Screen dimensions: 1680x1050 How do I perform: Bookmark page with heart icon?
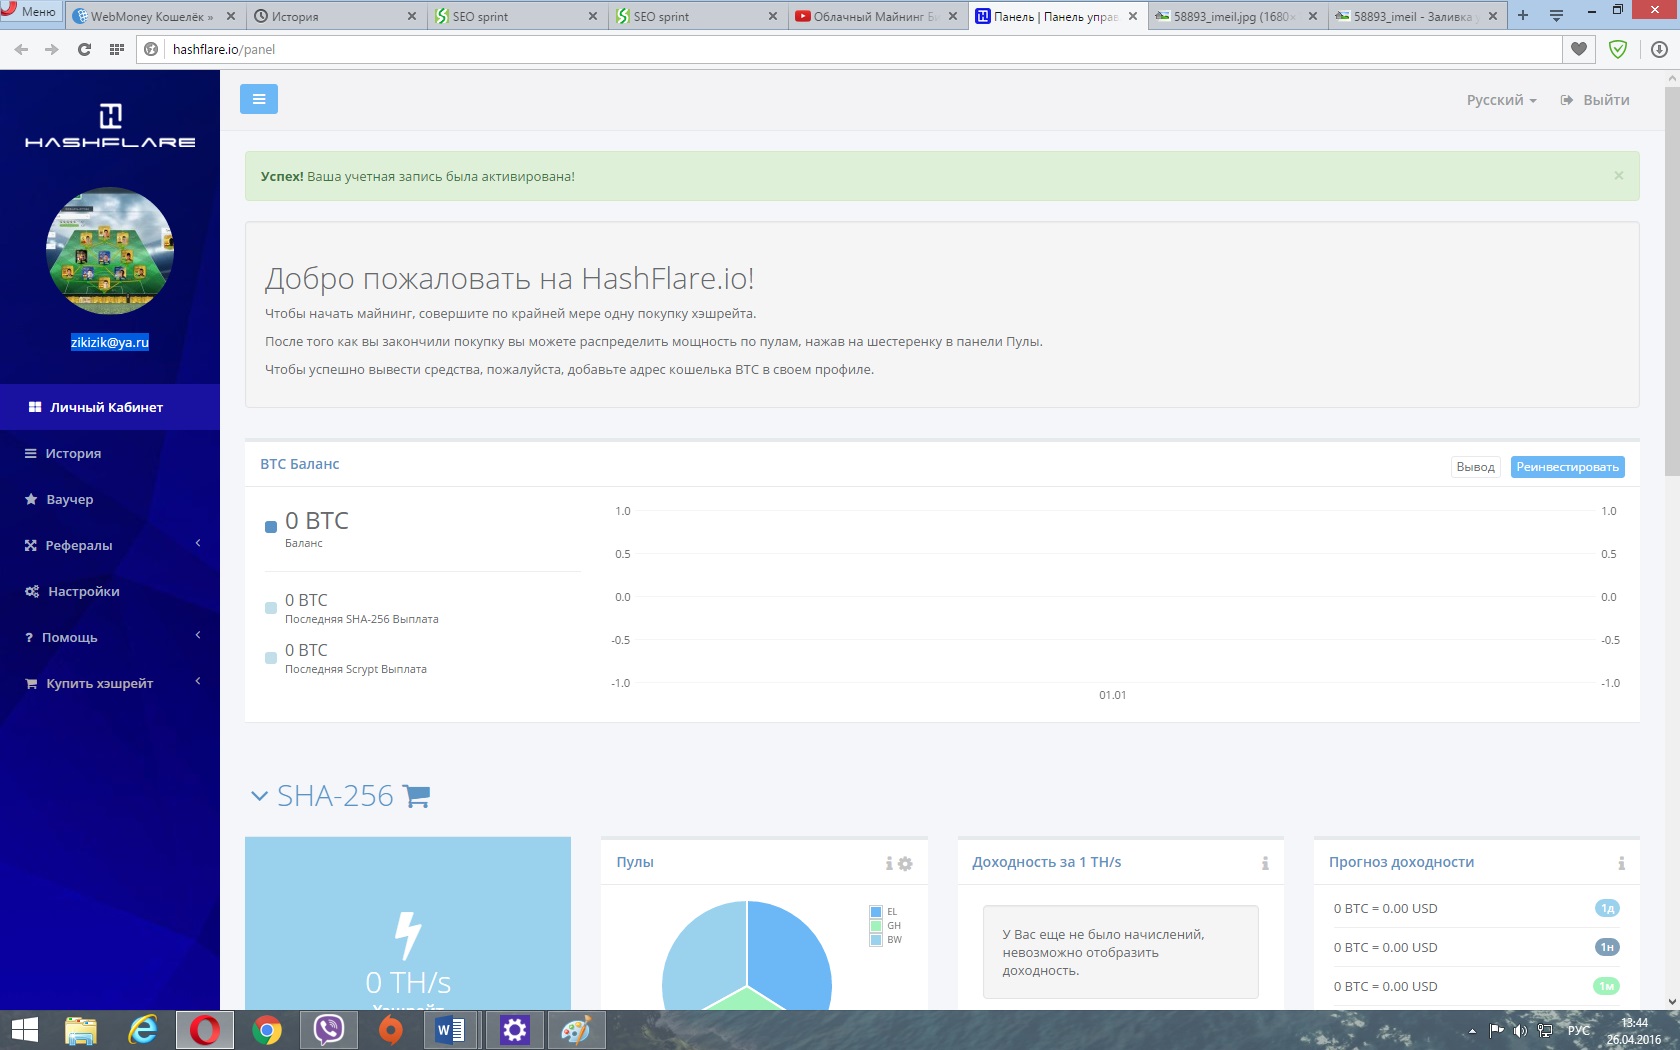pyautogui.click(x=1579, y=49)
